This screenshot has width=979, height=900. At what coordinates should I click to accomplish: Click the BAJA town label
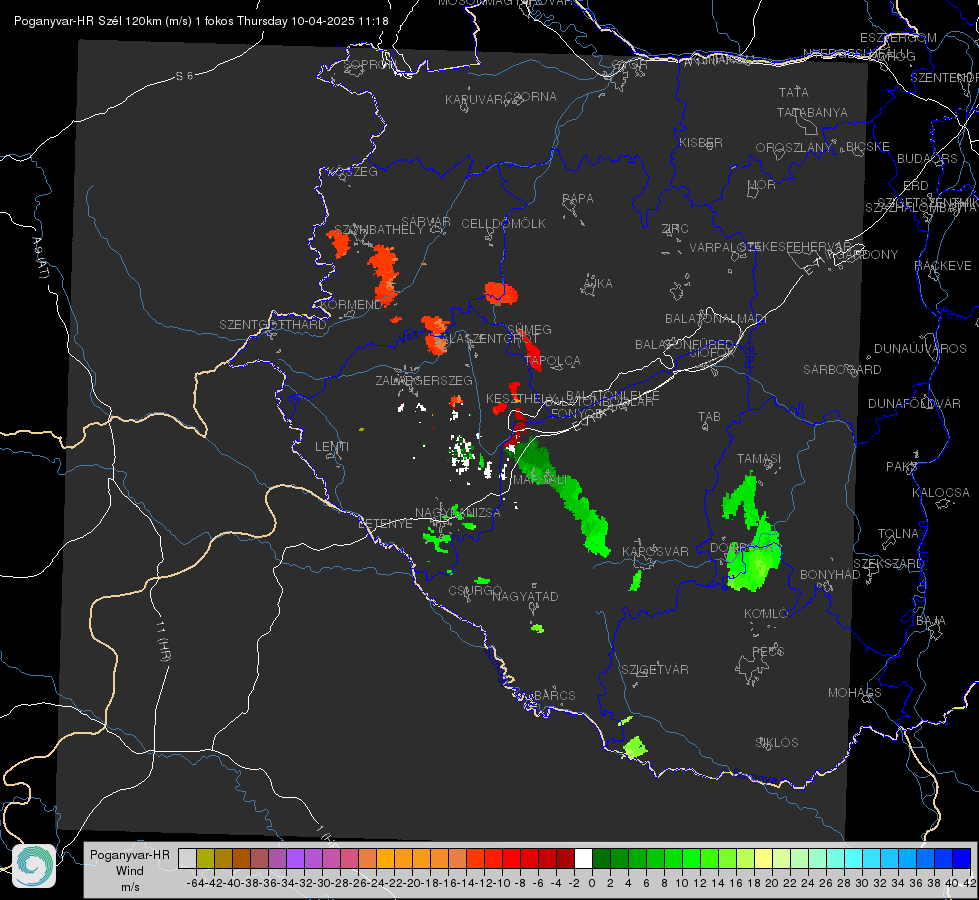[x=931, y=621]
